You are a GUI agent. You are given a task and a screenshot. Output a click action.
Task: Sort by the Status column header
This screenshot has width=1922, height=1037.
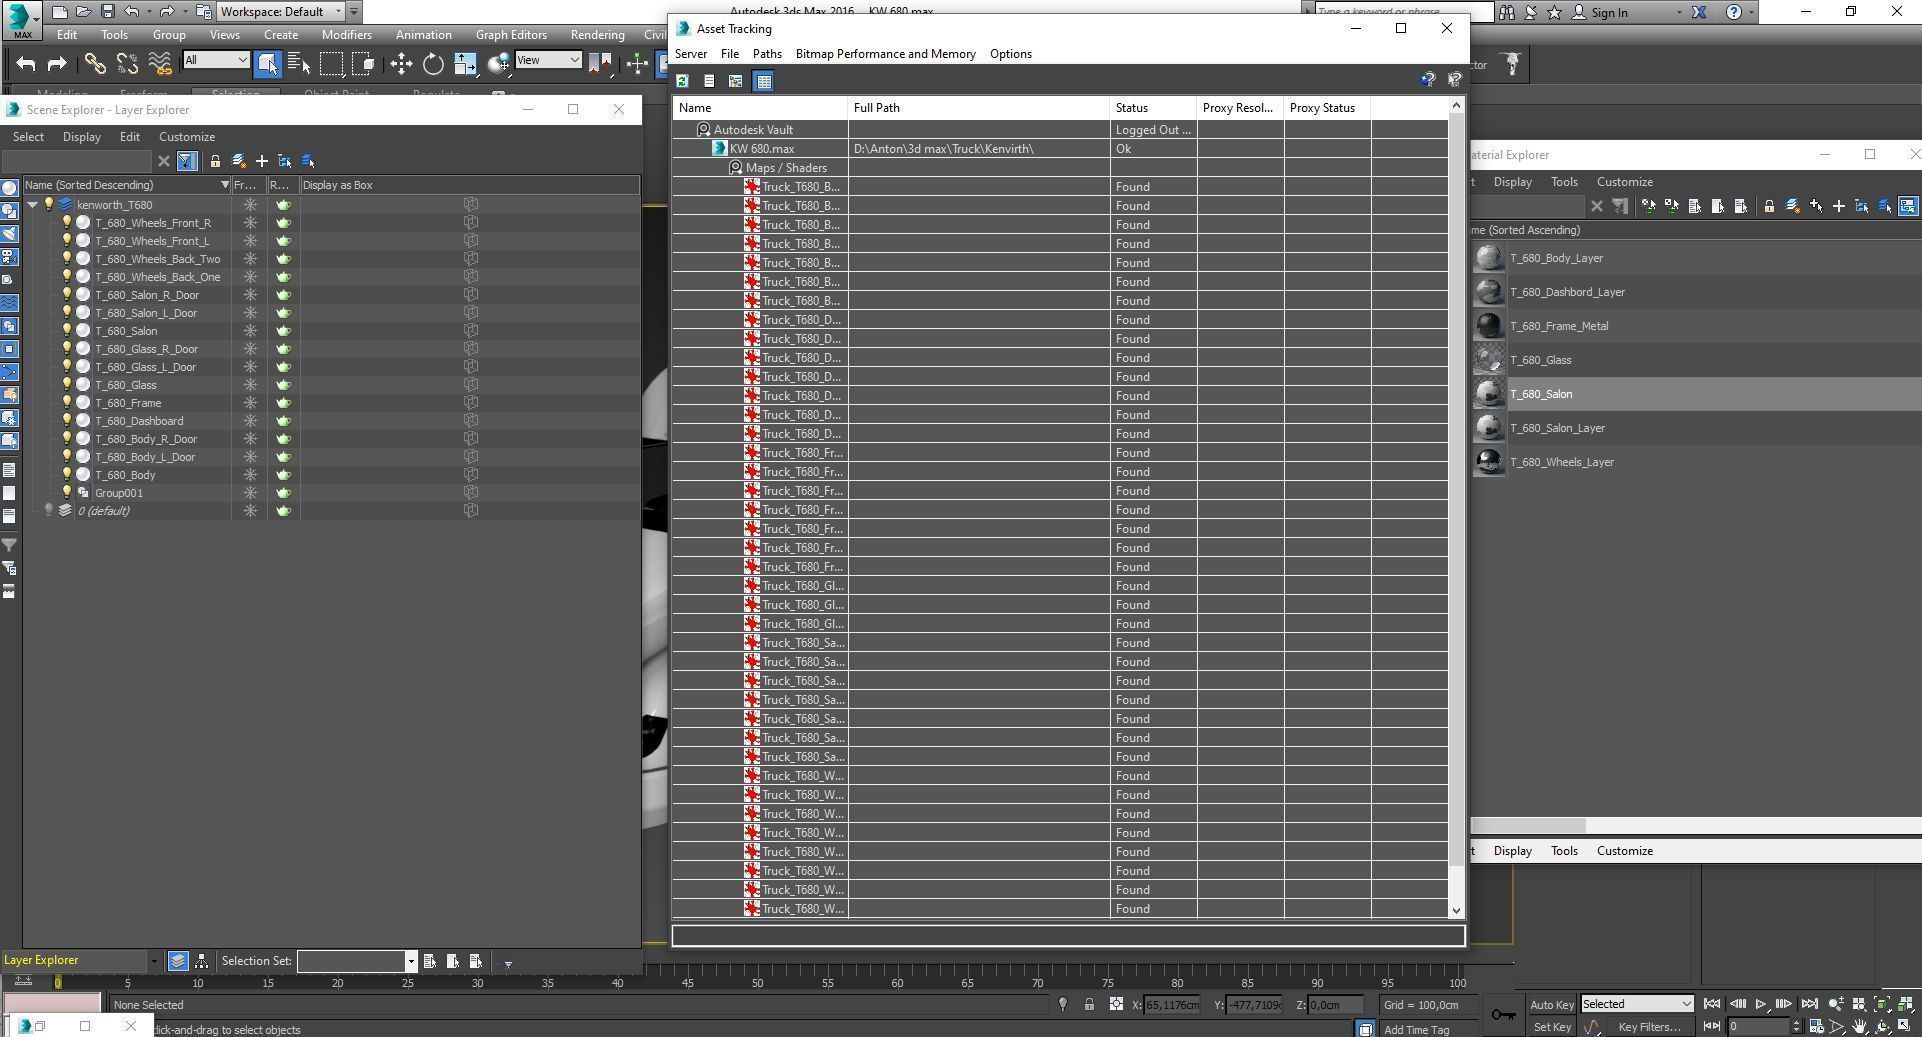click(x=1153, y=108)
